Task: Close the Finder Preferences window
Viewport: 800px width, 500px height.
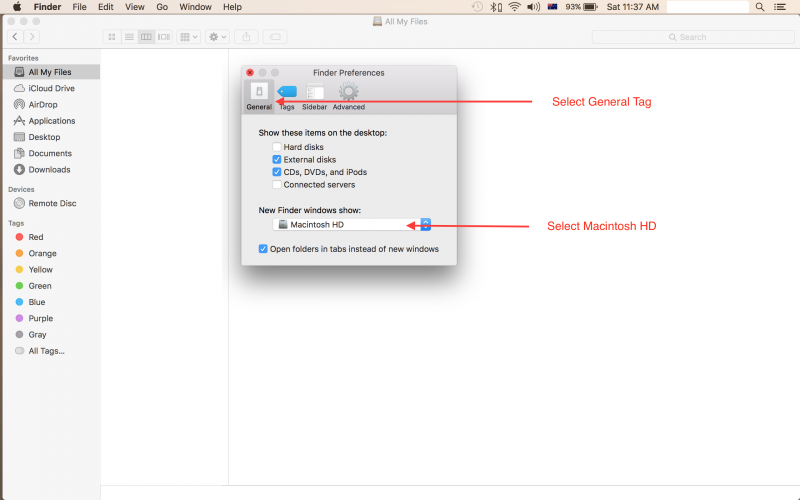Action: pos(250,72)
